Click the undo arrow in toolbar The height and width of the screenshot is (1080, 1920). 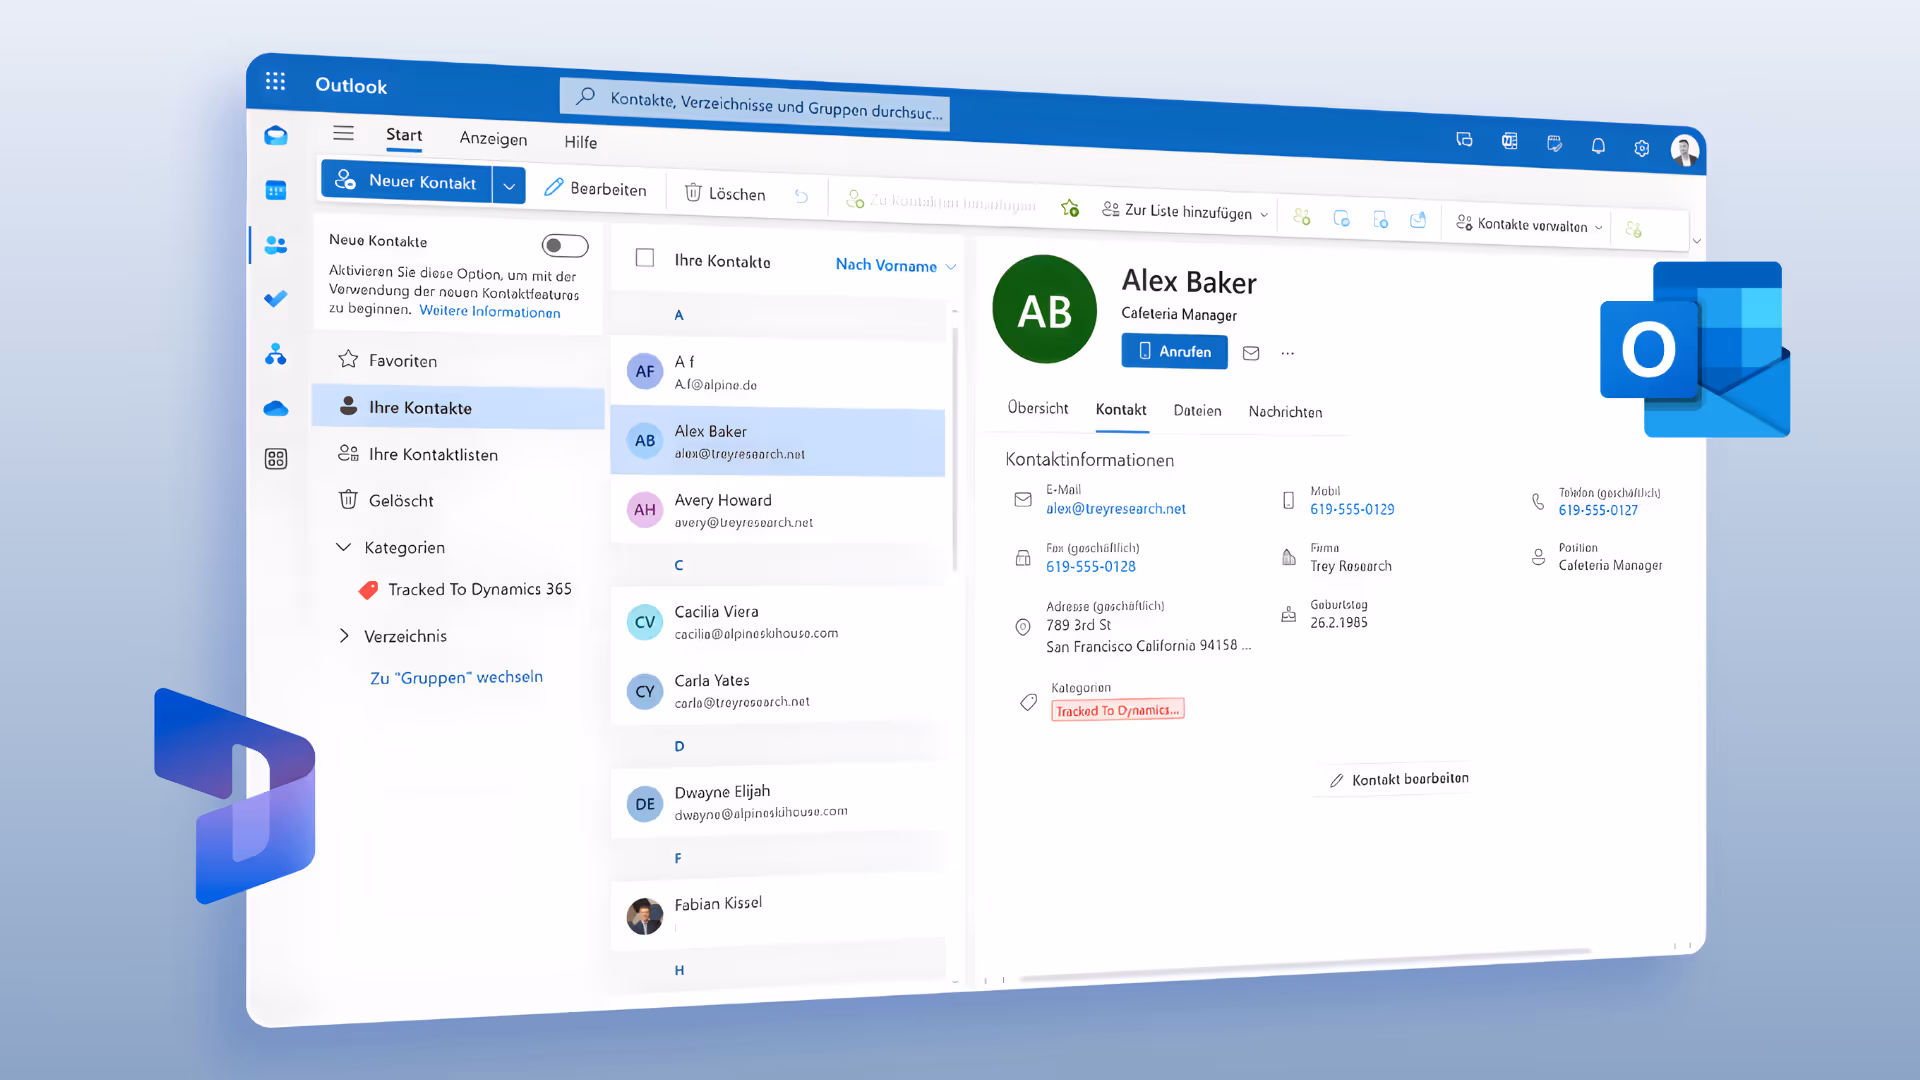click(801, 196)
